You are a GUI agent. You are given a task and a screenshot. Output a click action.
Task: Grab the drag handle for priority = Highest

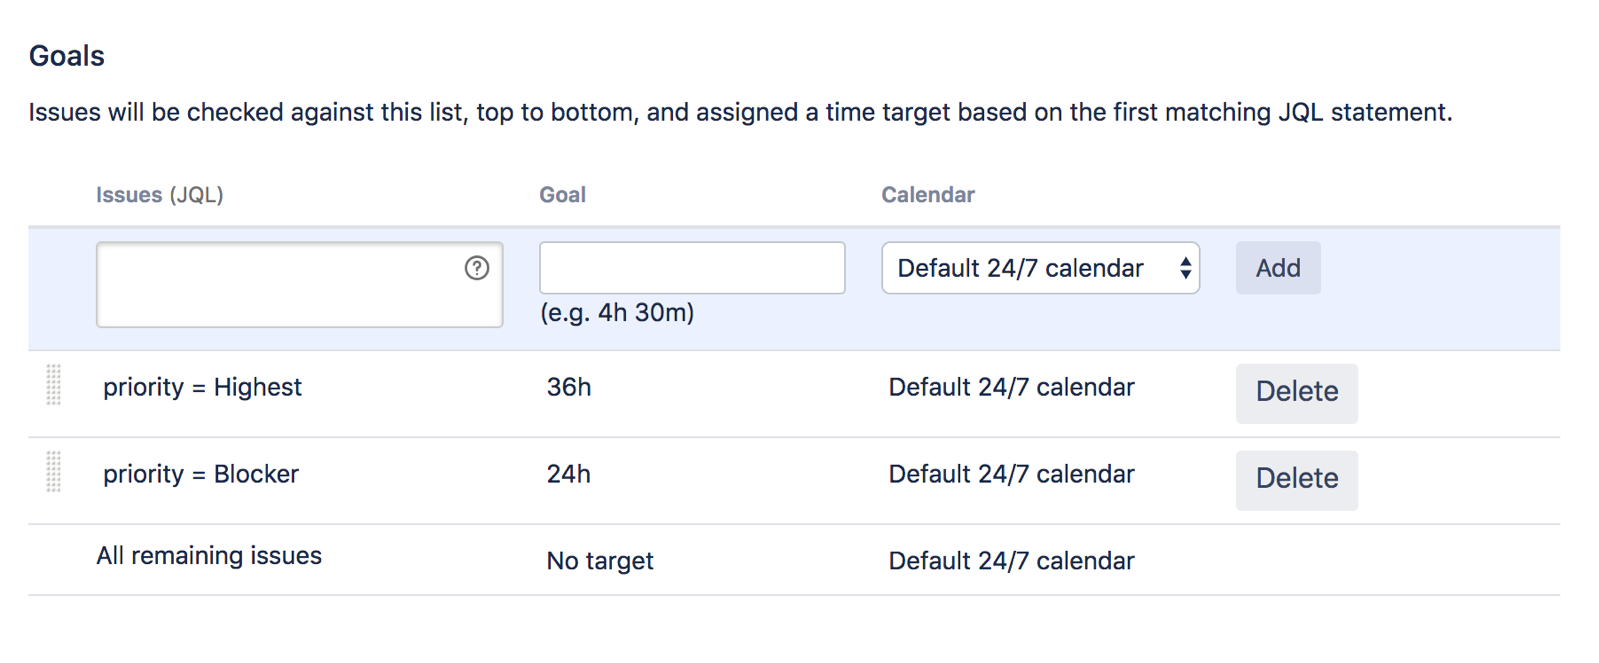[54, 385]
